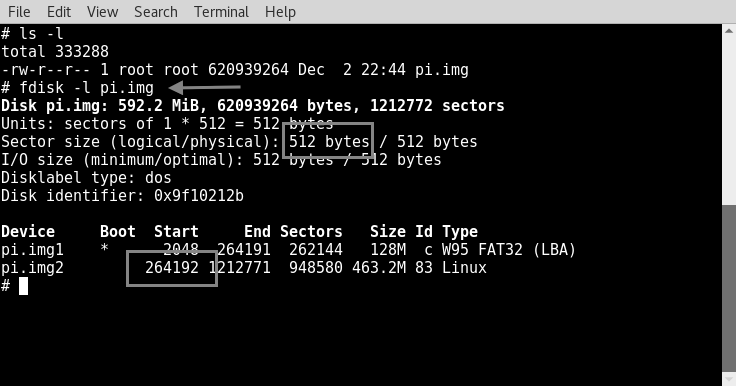Screen dimensions: 736x386
Task: Click the Sectors column header
Action: (311, 232)
